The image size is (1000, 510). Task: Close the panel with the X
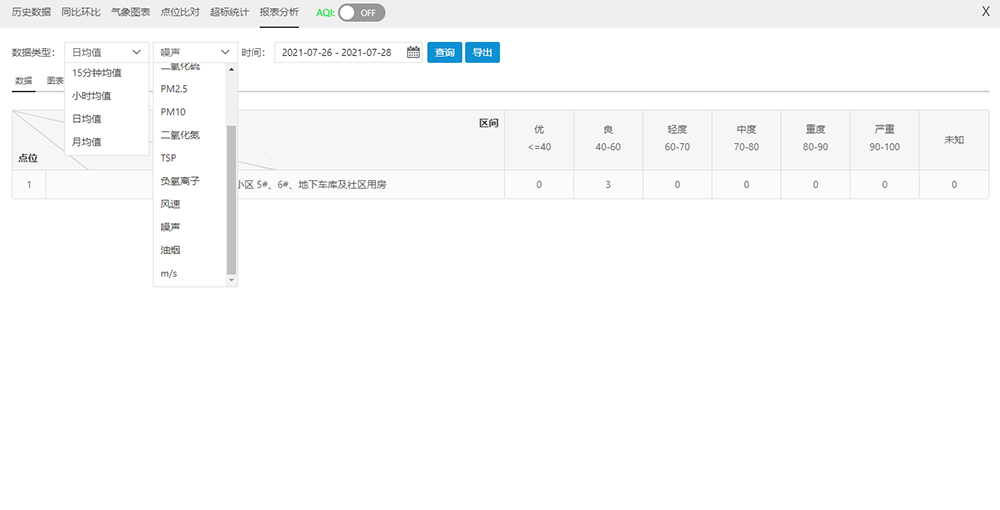[986, 12]
